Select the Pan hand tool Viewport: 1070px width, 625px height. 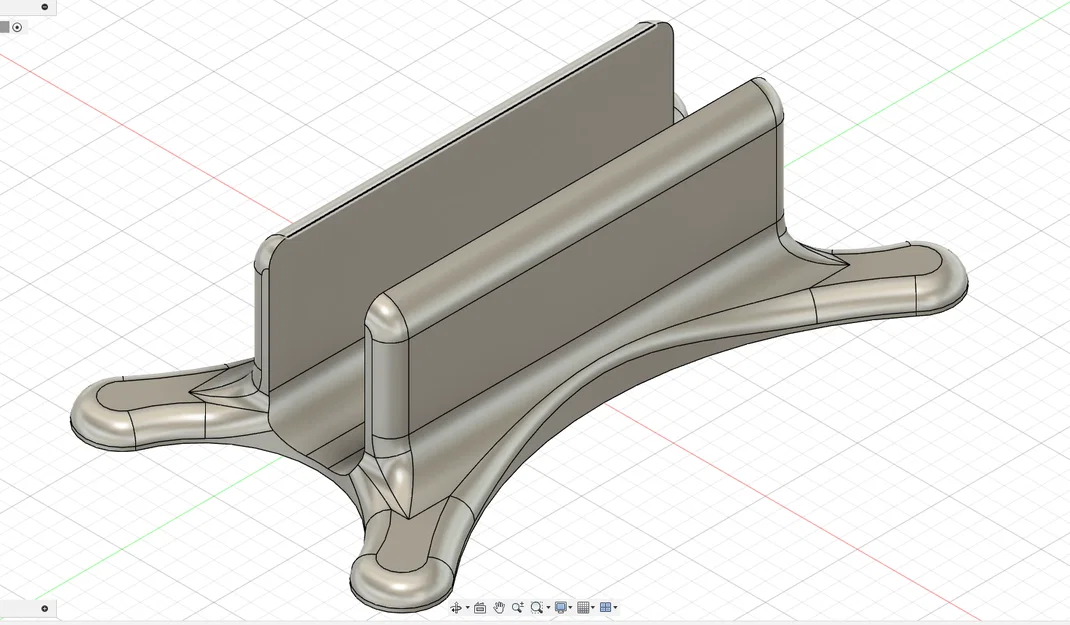tap(499, 607)
